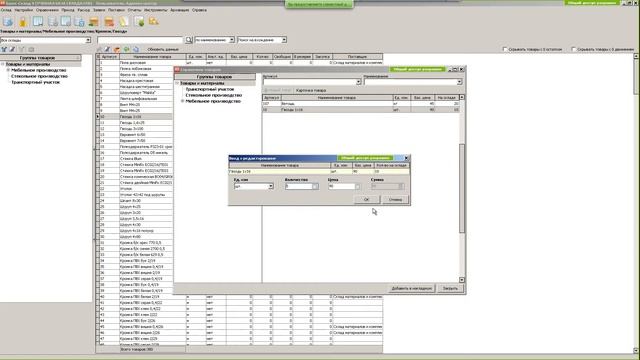
Task: Open the по наименованию search-type dropdown
Action: pyautogui.click(x=231, y=40)
